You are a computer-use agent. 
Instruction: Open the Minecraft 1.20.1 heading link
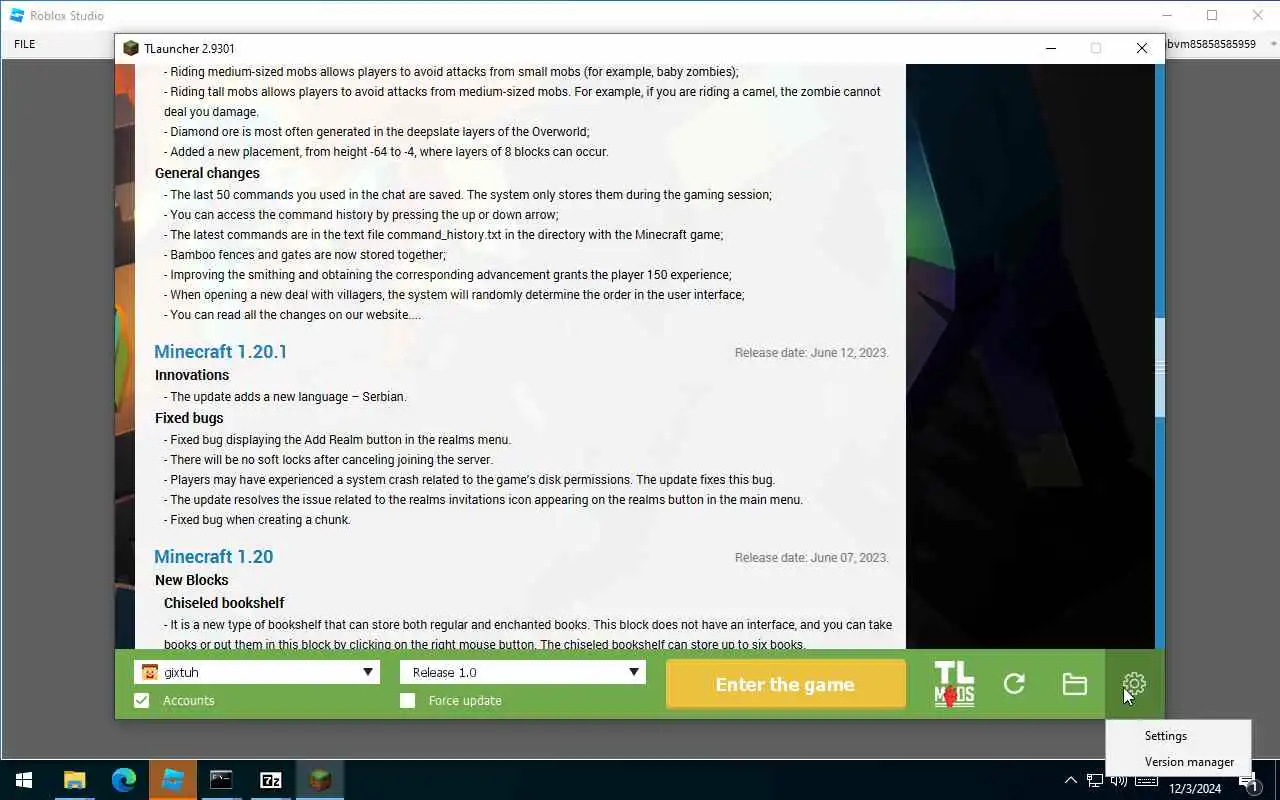pyautogui.click(x=221, y=352)
